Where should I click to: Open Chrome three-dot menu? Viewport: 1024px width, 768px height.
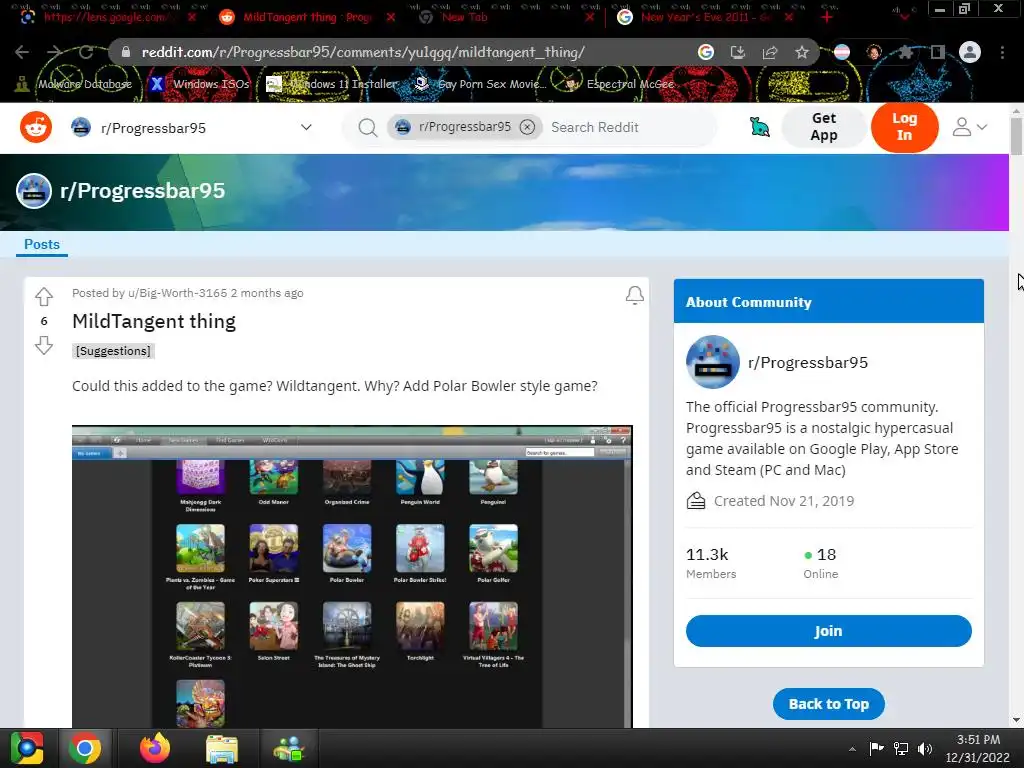[x=1002, y=52]
